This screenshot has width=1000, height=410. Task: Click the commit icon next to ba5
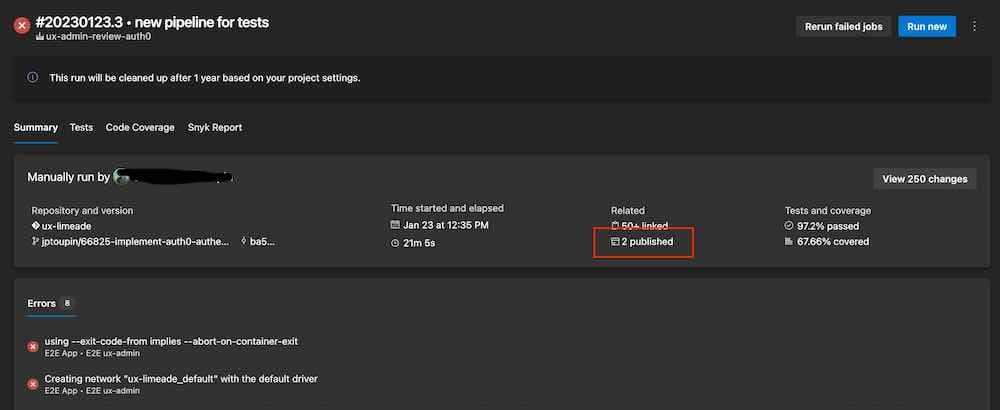245,242
